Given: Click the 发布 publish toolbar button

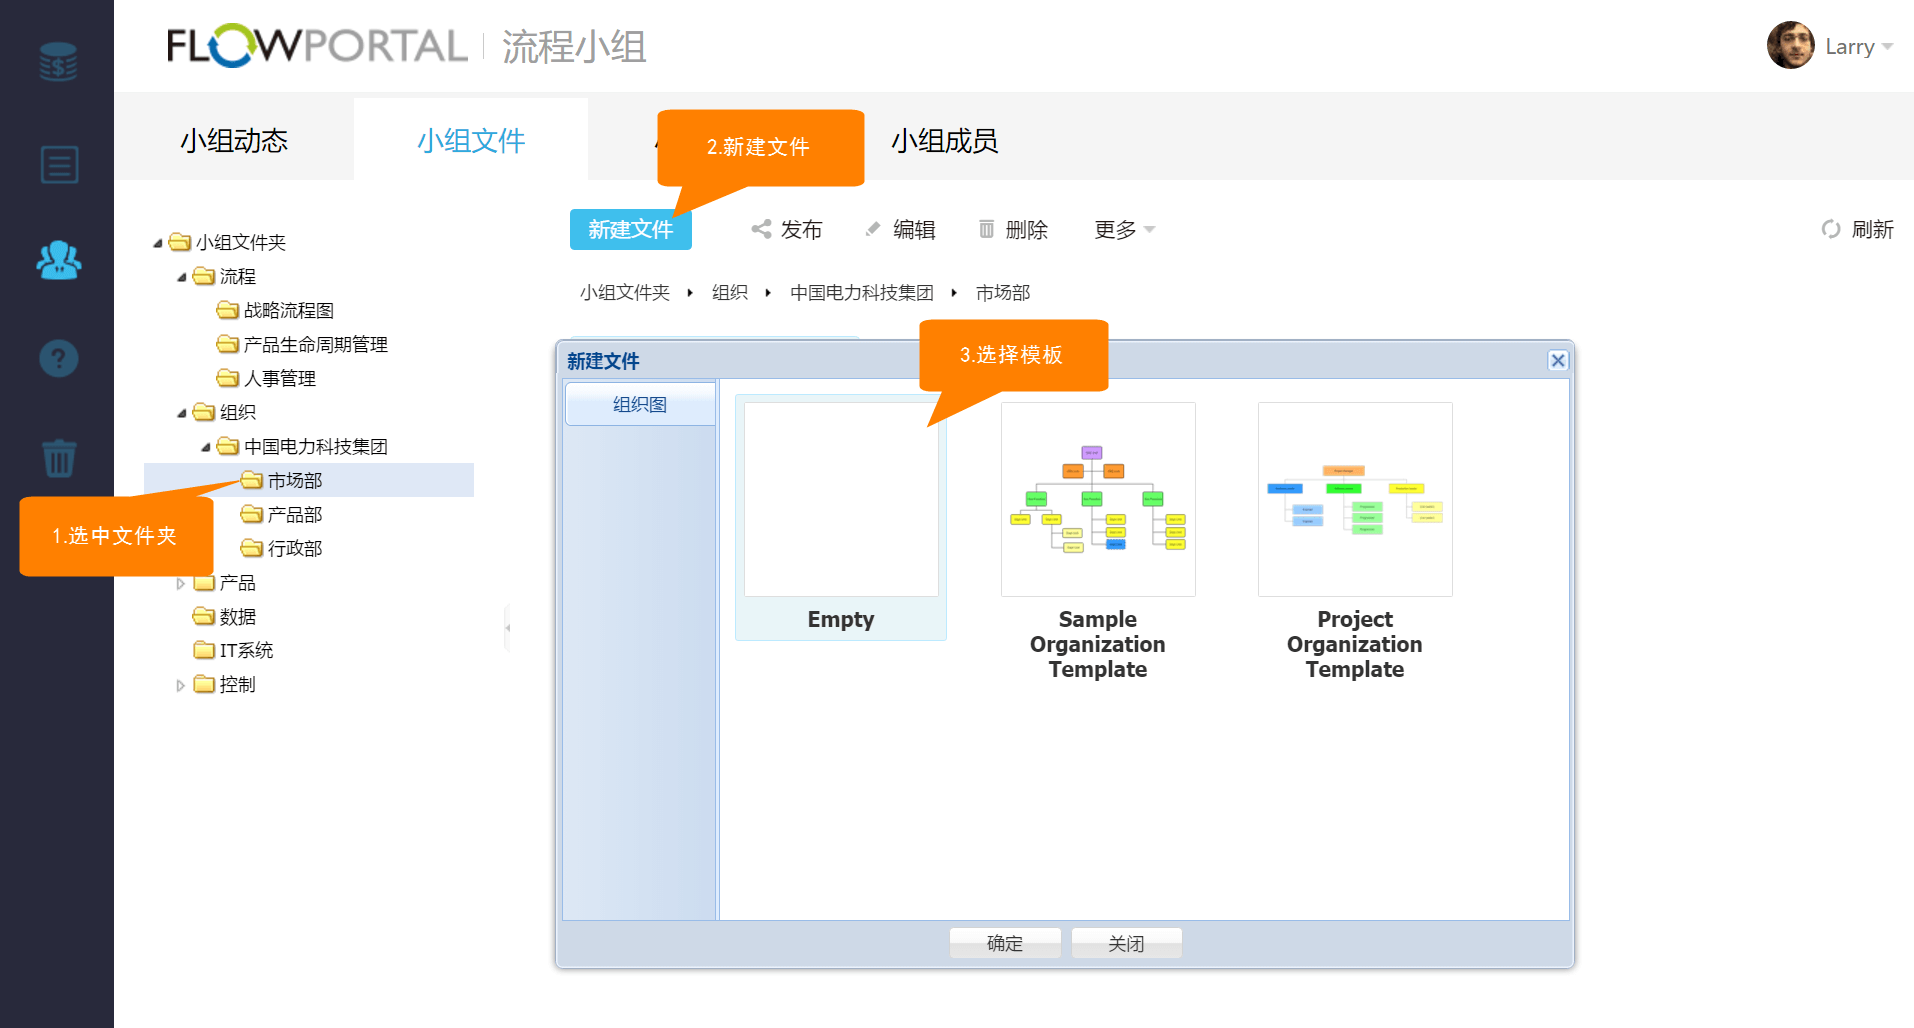Looking at the screenshot, I should pyautogui.click(x=787, y=229).
